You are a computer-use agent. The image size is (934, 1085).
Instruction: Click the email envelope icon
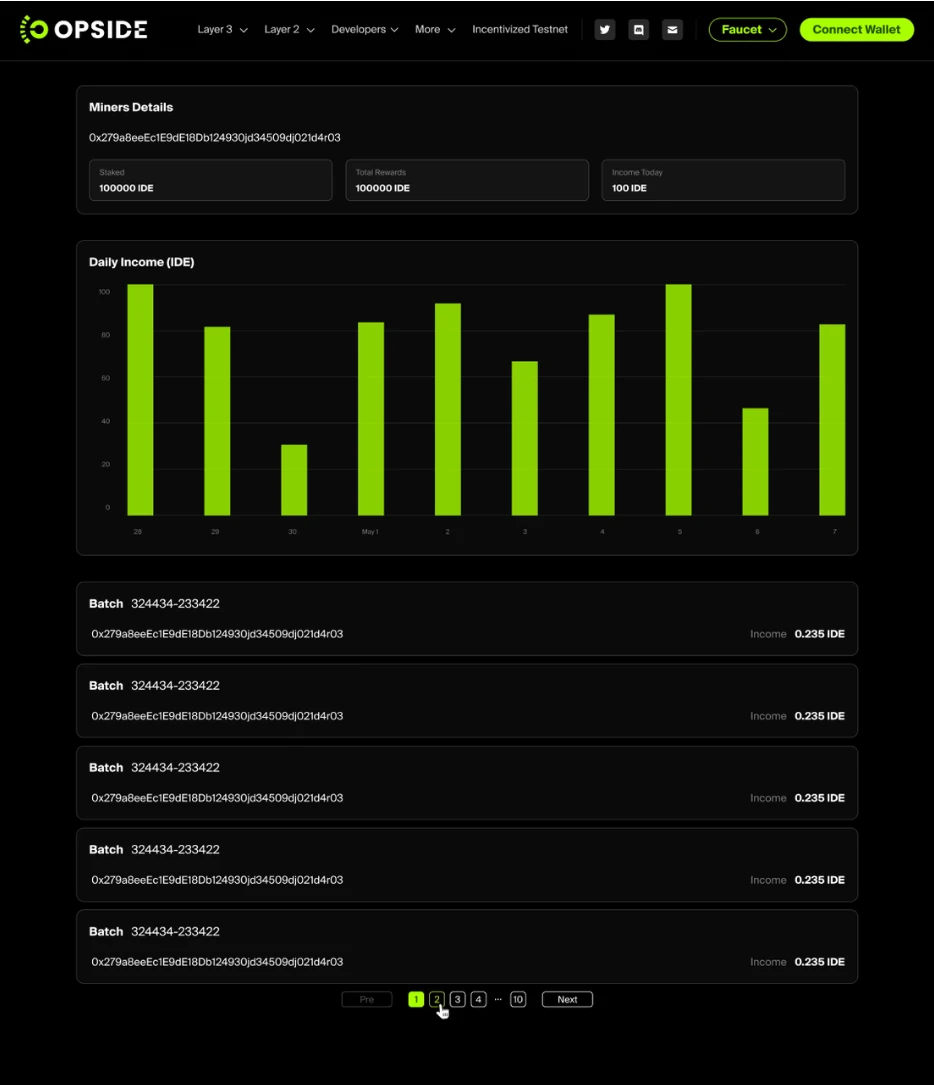click(x=673, y=30)
